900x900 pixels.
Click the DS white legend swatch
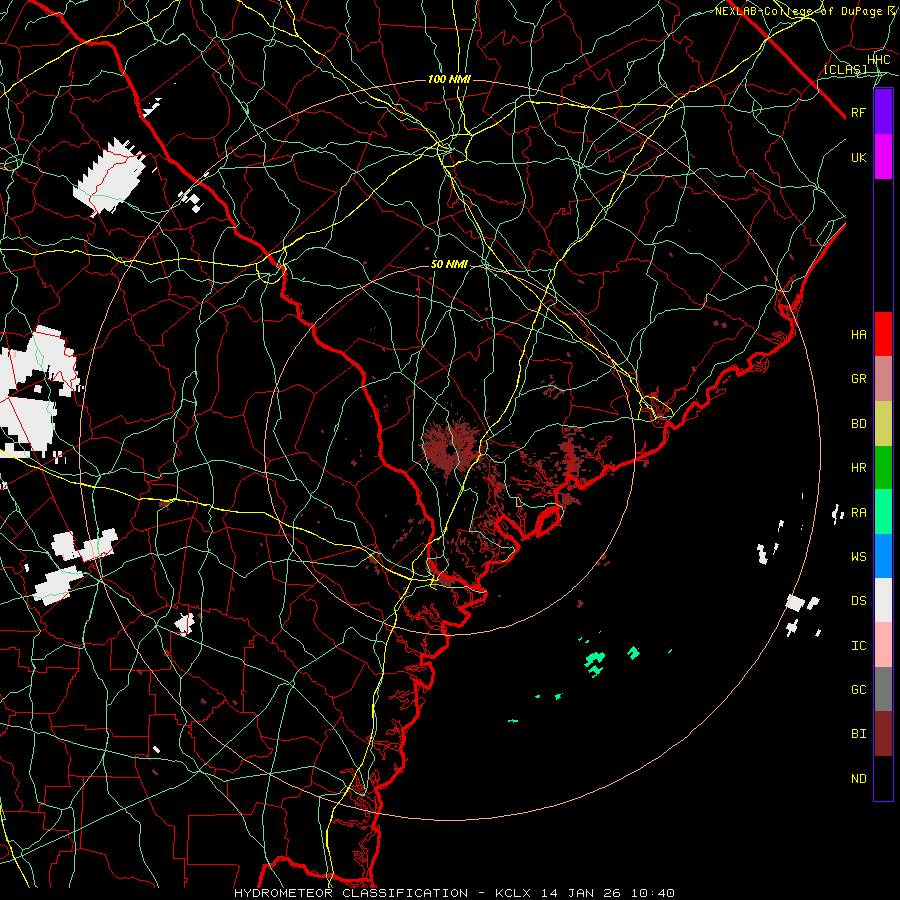tap(883, 600)
